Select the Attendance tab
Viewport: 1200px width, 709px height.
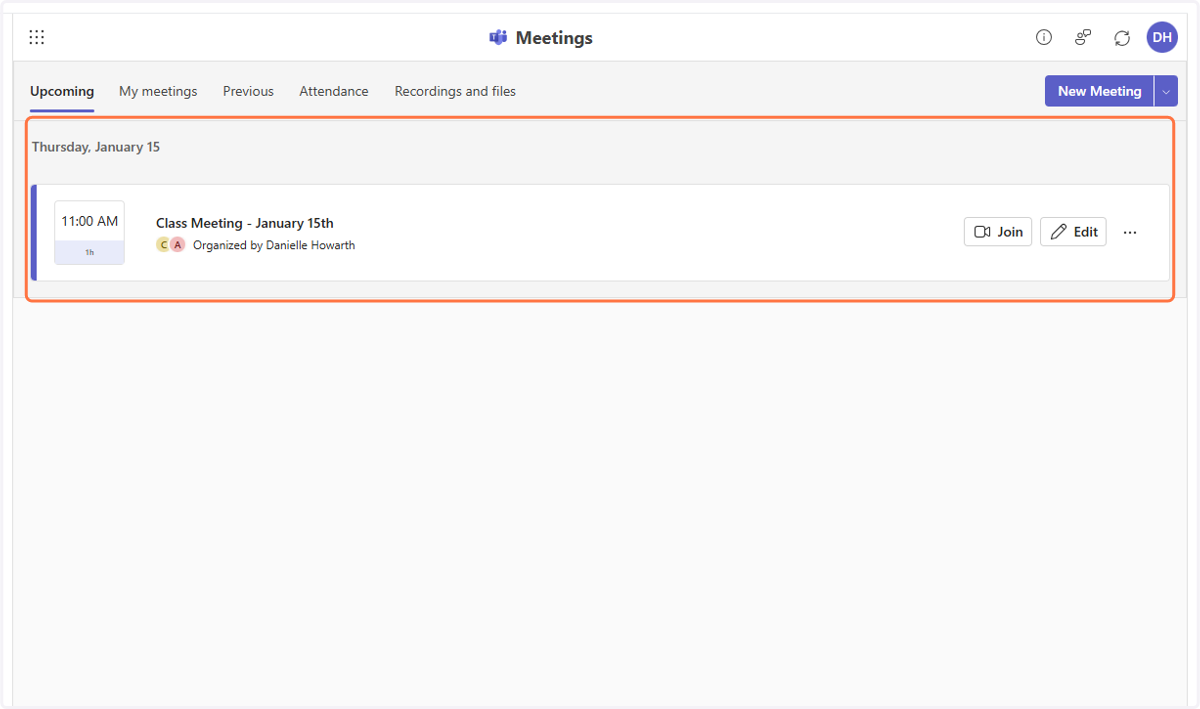(334, 91)
